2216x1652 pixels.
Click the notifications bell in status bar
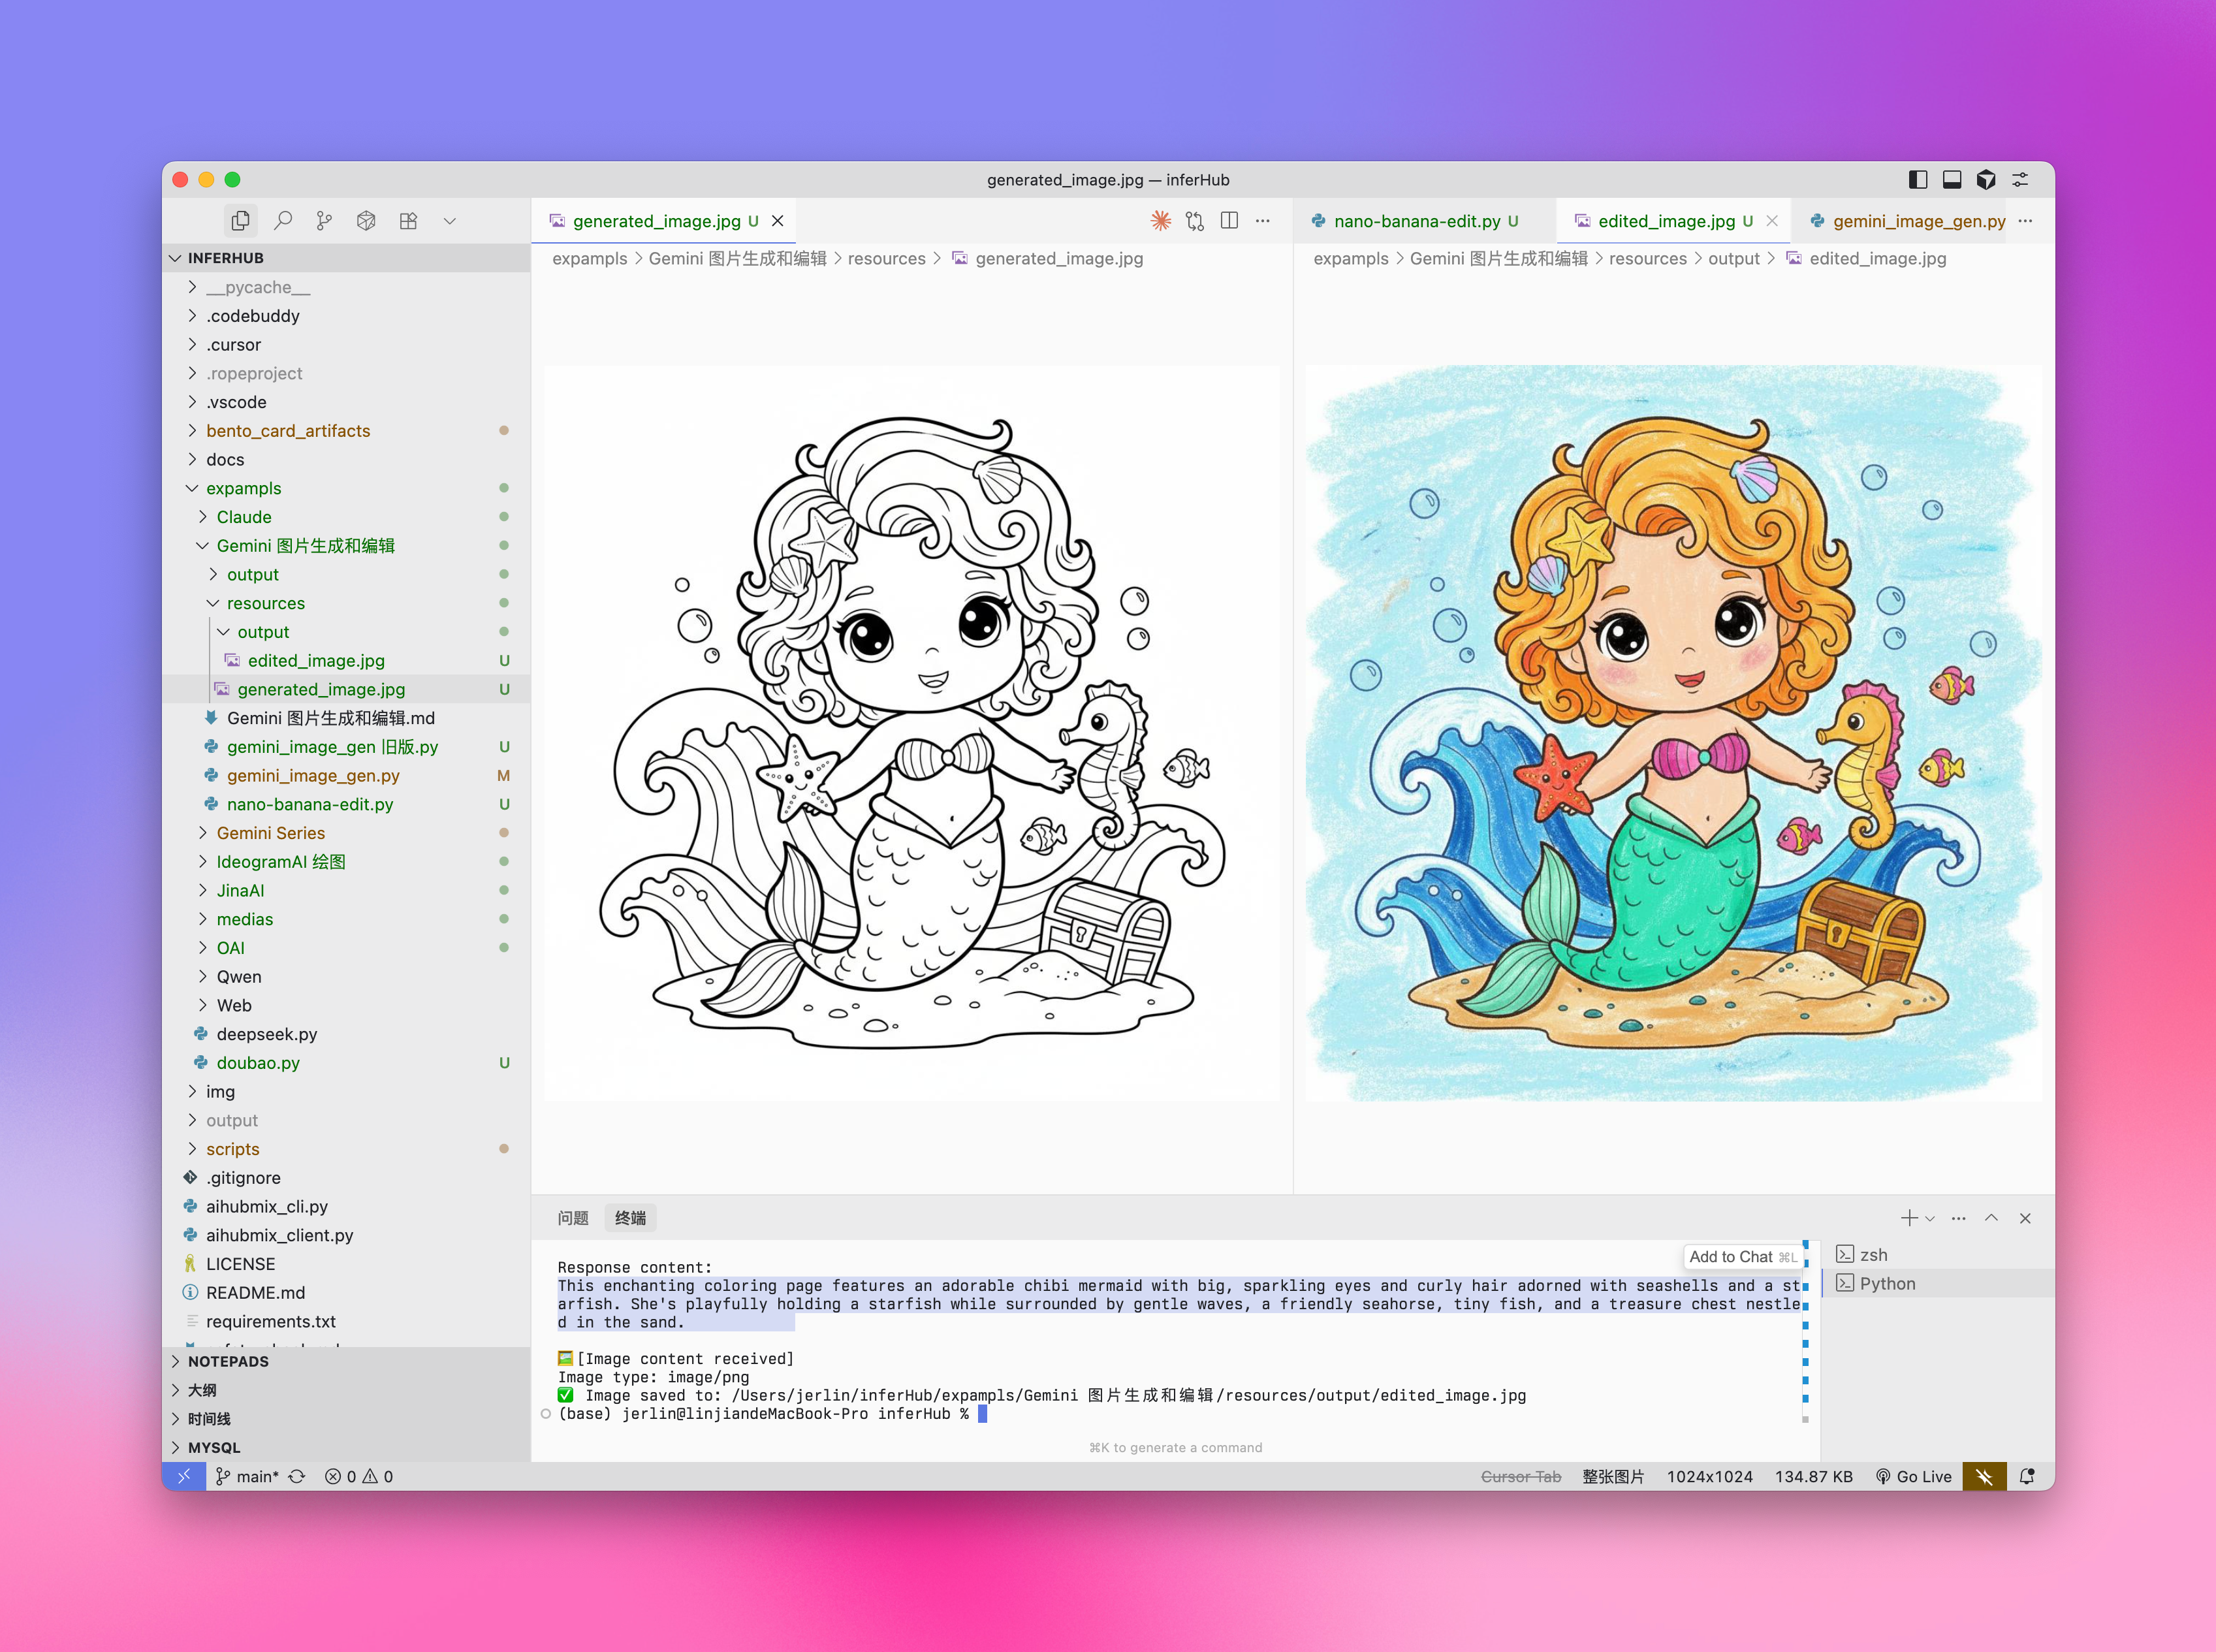[x=2027, y=1476]
